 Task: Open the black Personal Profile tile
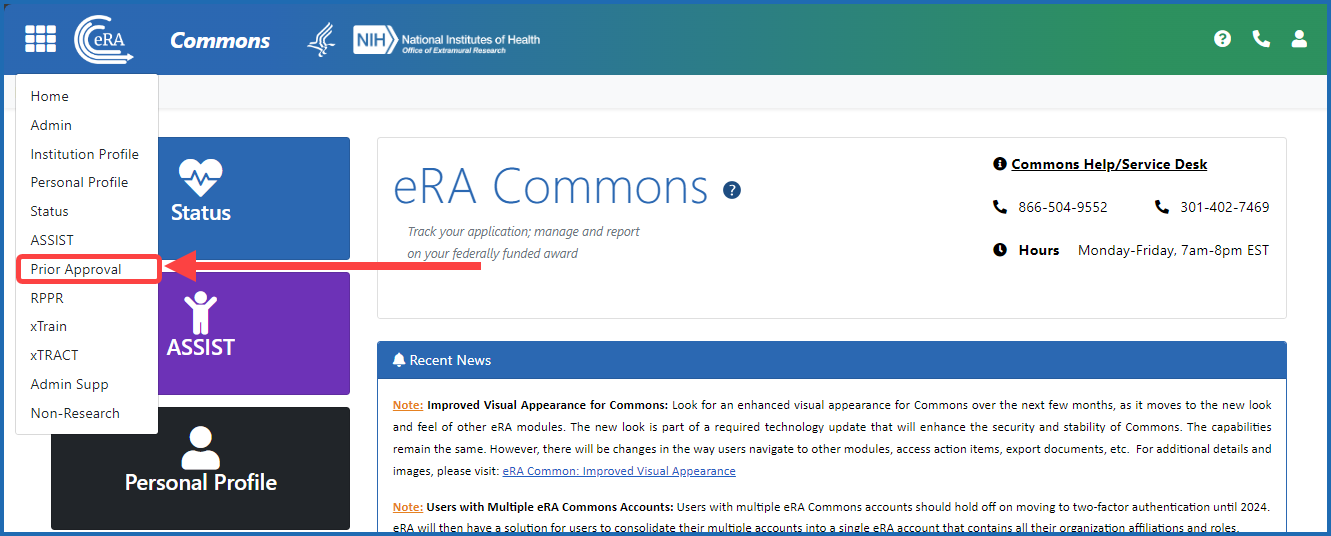click(201, 468)
